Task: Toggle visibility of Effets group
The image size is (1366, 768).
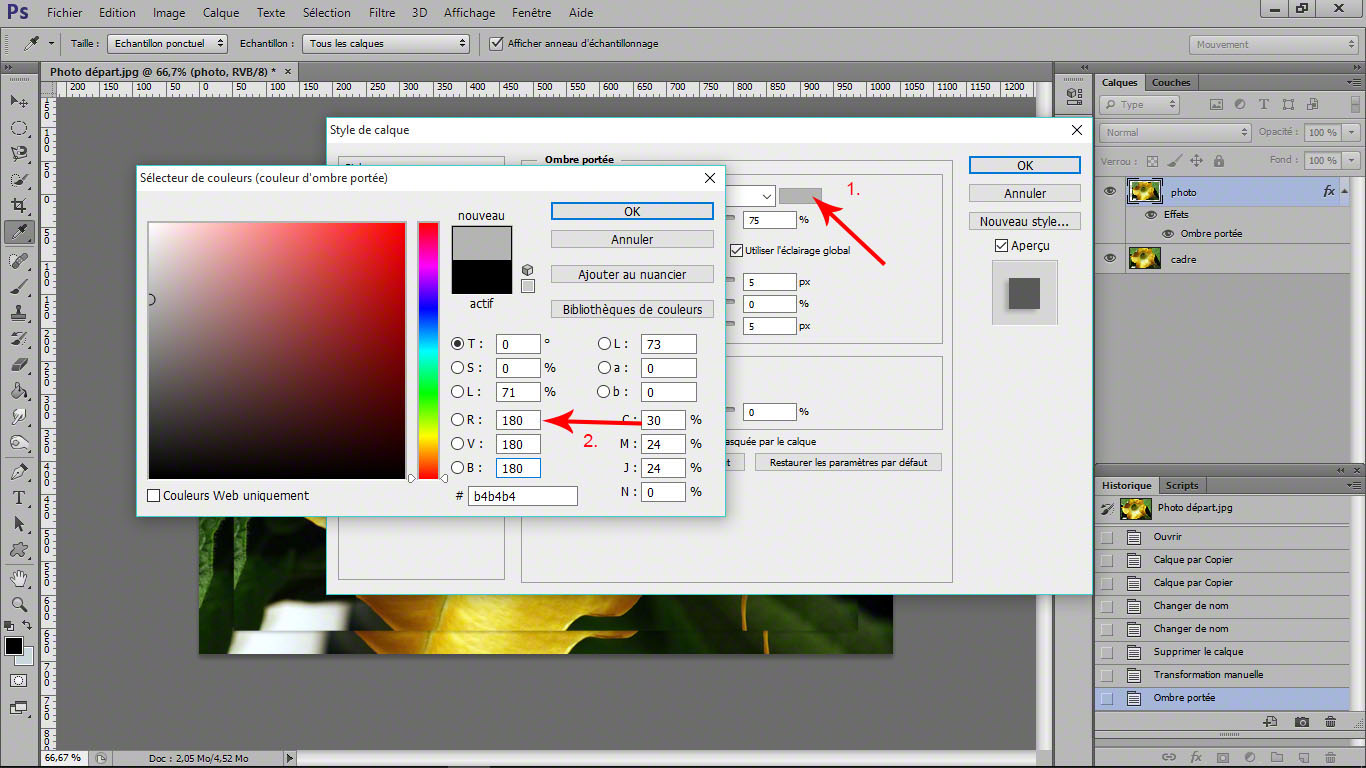Action: click(1150, 214)
